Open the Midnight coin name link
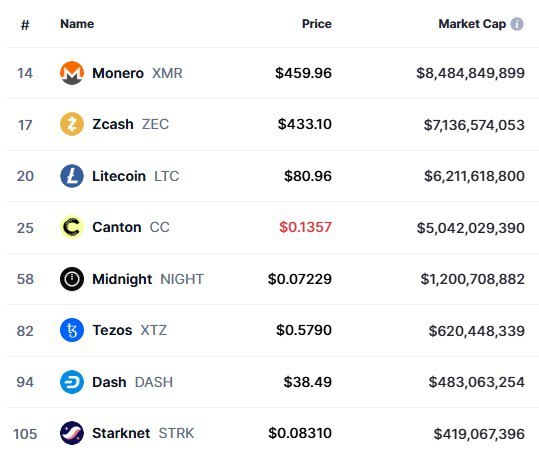 click(122, 279)
